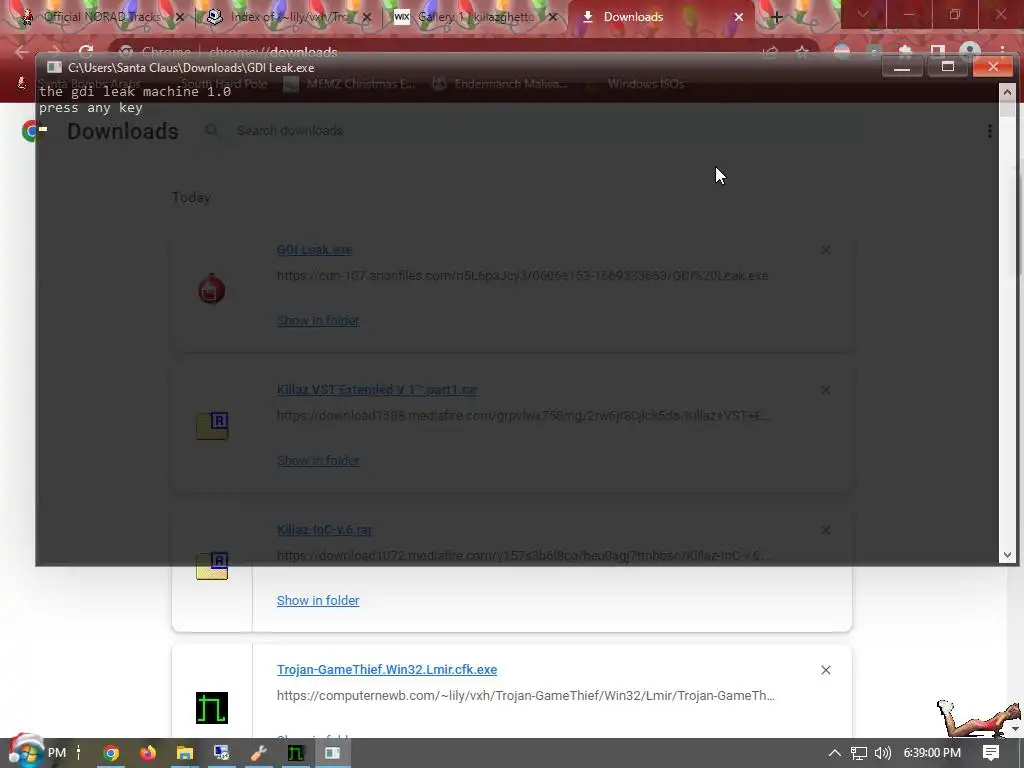
Task: Select the Downloads tab in Chrome
Action: 661,17
